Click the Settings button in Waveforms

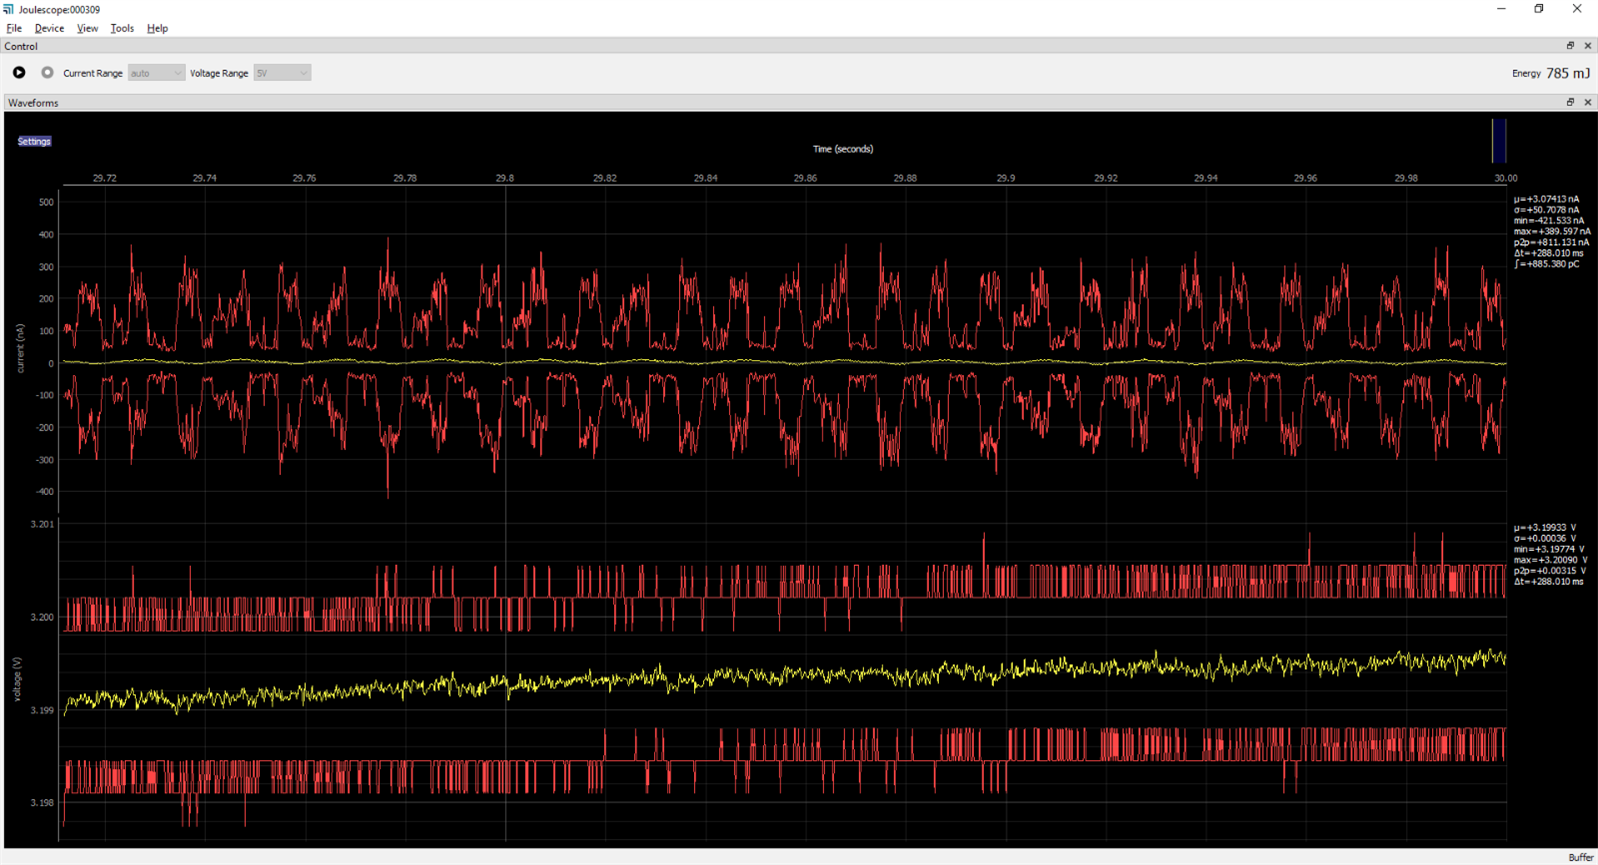(x=34, y=141)
